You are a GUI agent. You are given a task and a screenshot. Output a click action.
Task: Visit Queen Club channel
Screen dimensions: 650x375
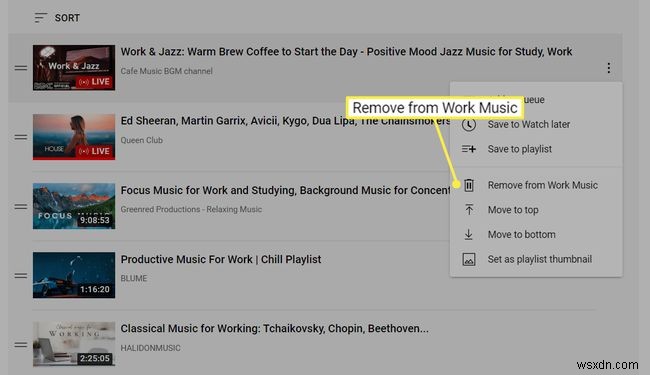click(141, 140)
